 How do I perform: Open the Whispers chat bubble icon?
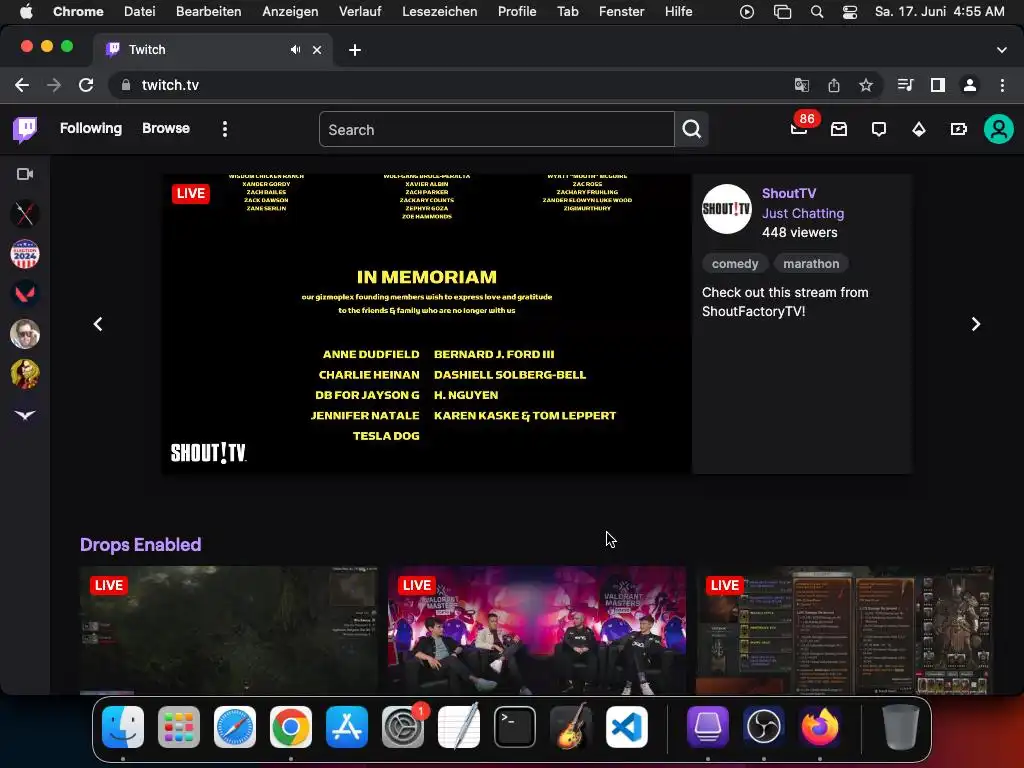[878, 129]
